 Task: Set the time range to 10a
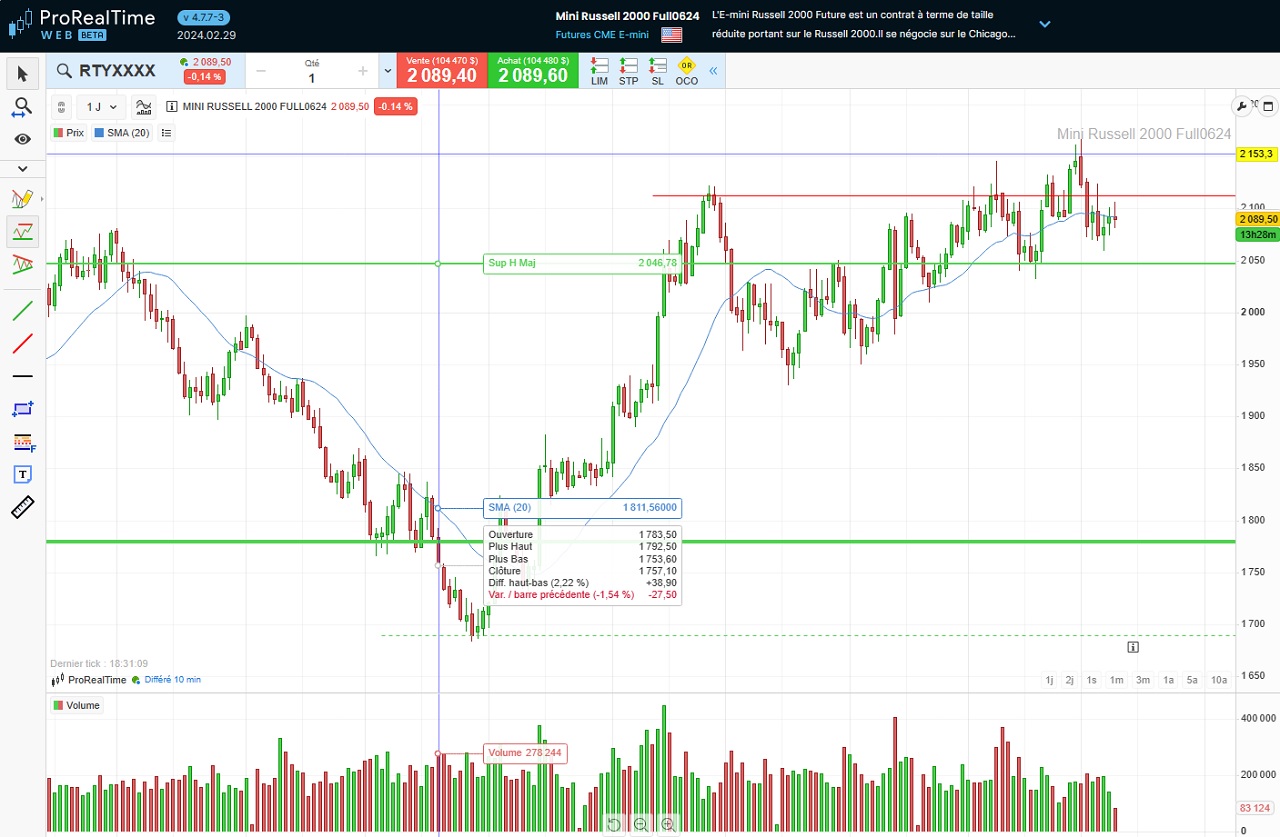[1219, 680]
